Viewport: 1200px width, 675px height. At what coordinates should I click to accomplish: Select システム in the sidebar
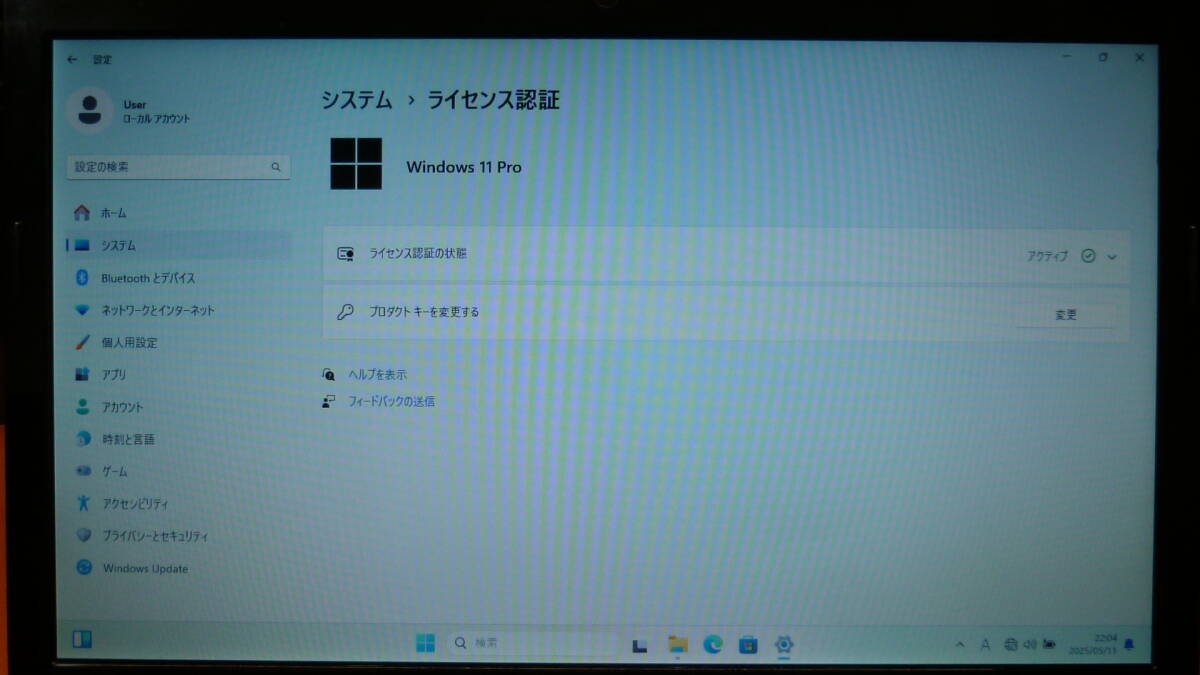pos(178,245)
